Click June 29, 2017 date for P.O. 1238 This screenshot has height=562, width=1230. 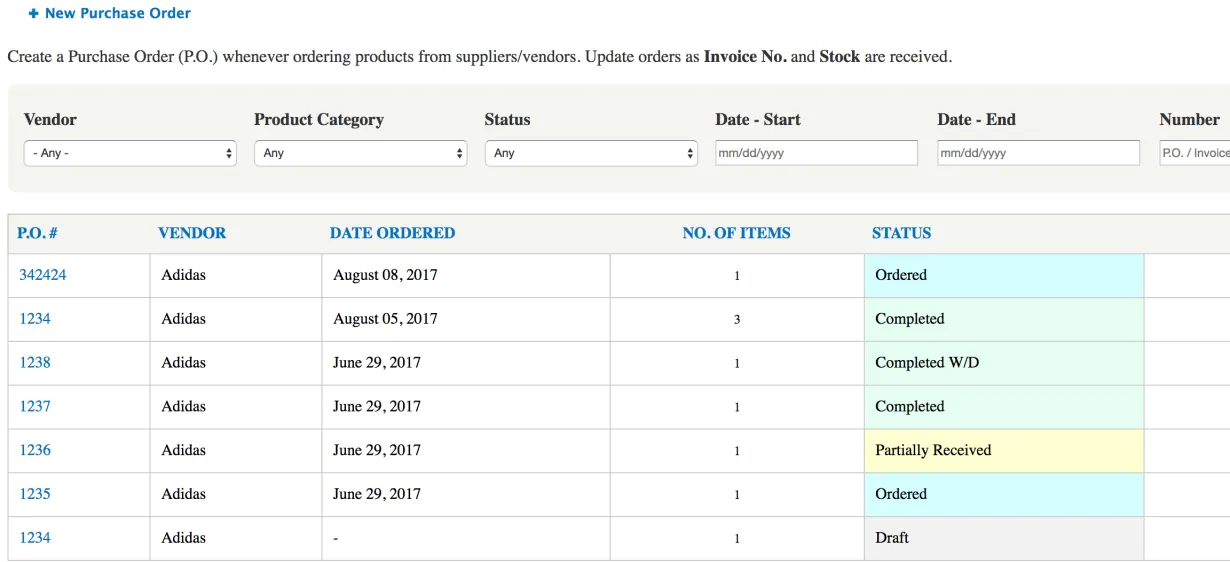click(466, 363)
